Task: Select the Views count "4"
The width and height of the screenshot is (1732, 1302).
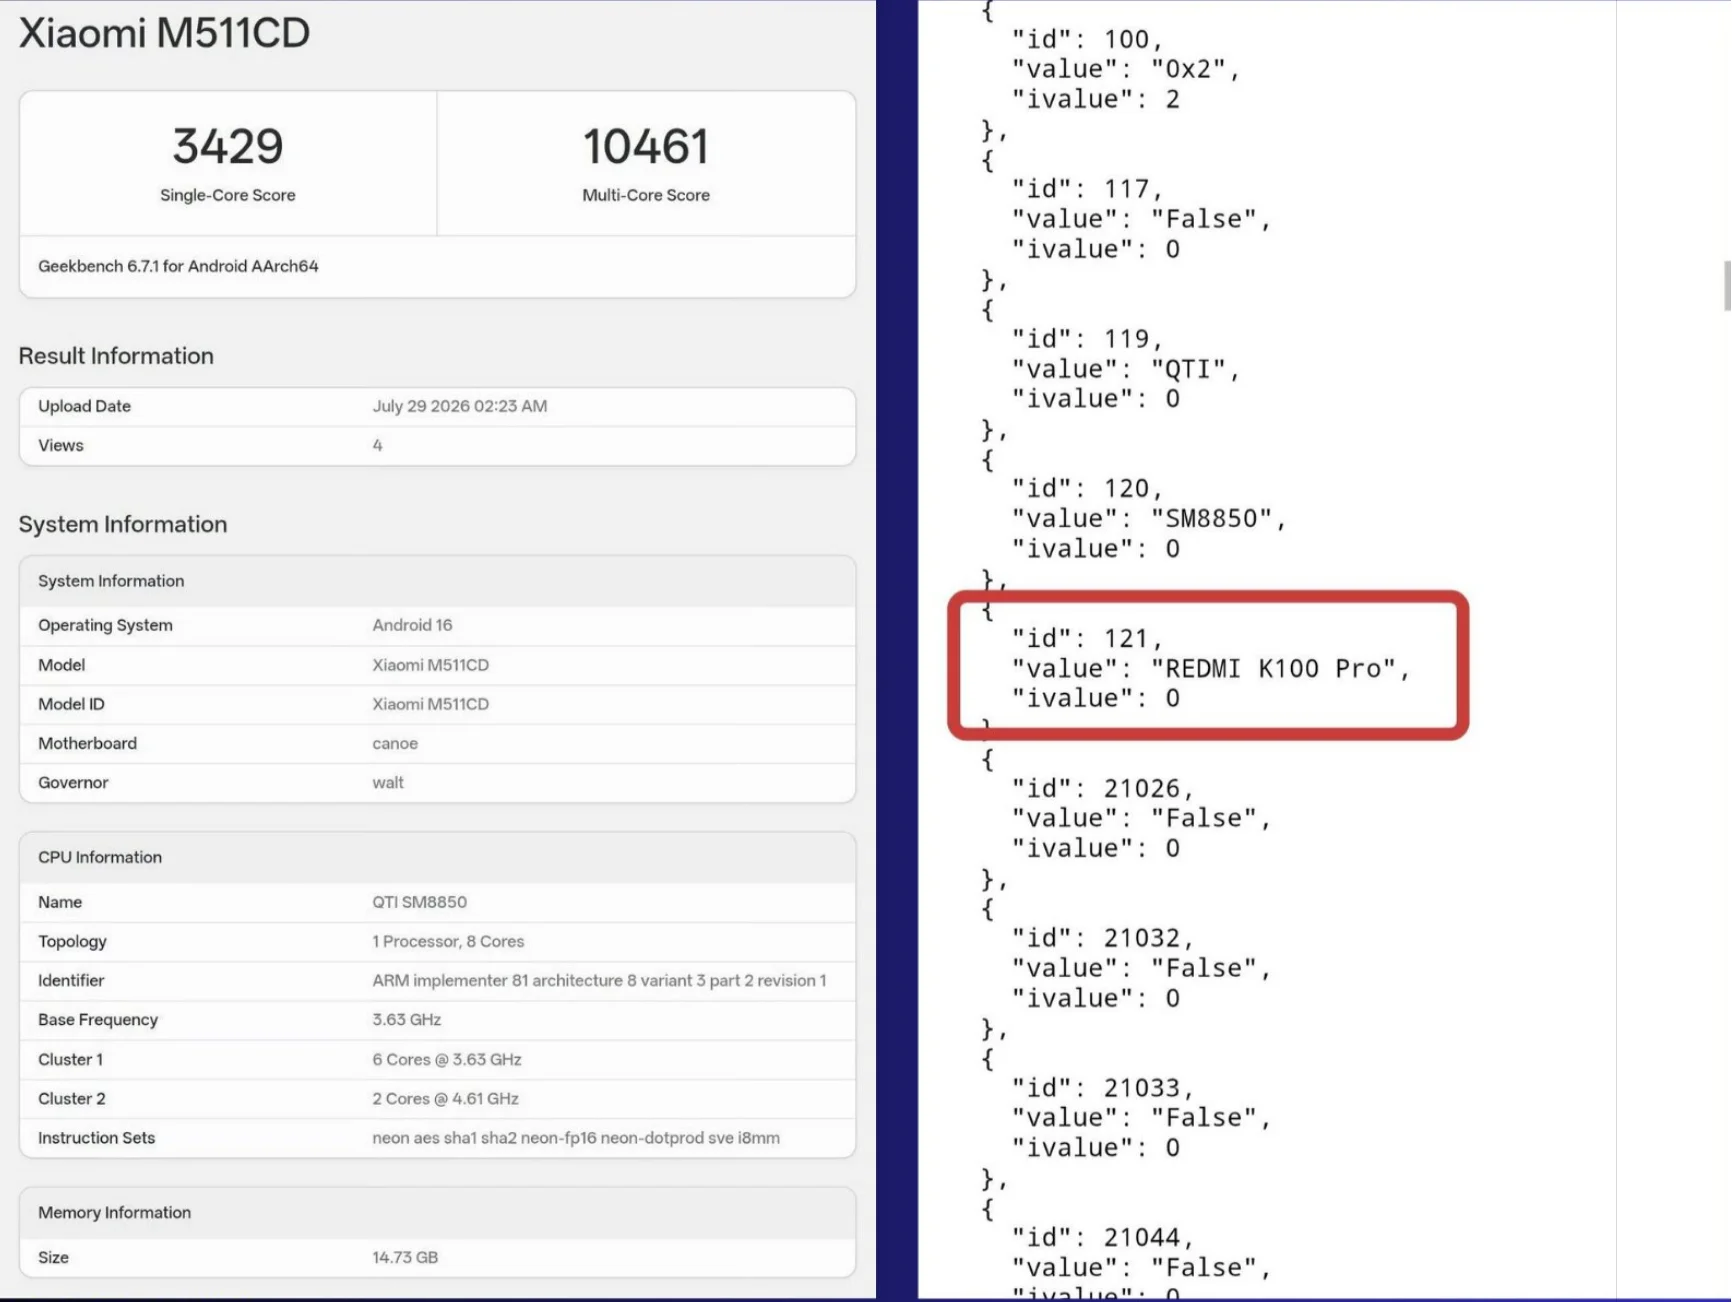Action: 377,445
